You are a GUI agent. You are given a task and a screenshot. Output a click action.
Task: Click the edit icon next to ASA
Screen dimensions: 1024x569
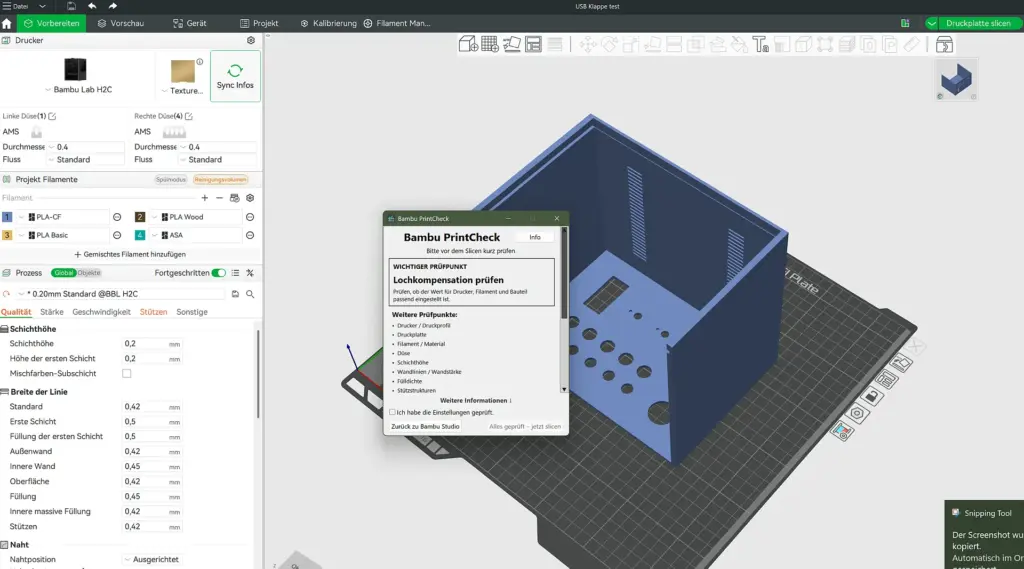(250, 235)
